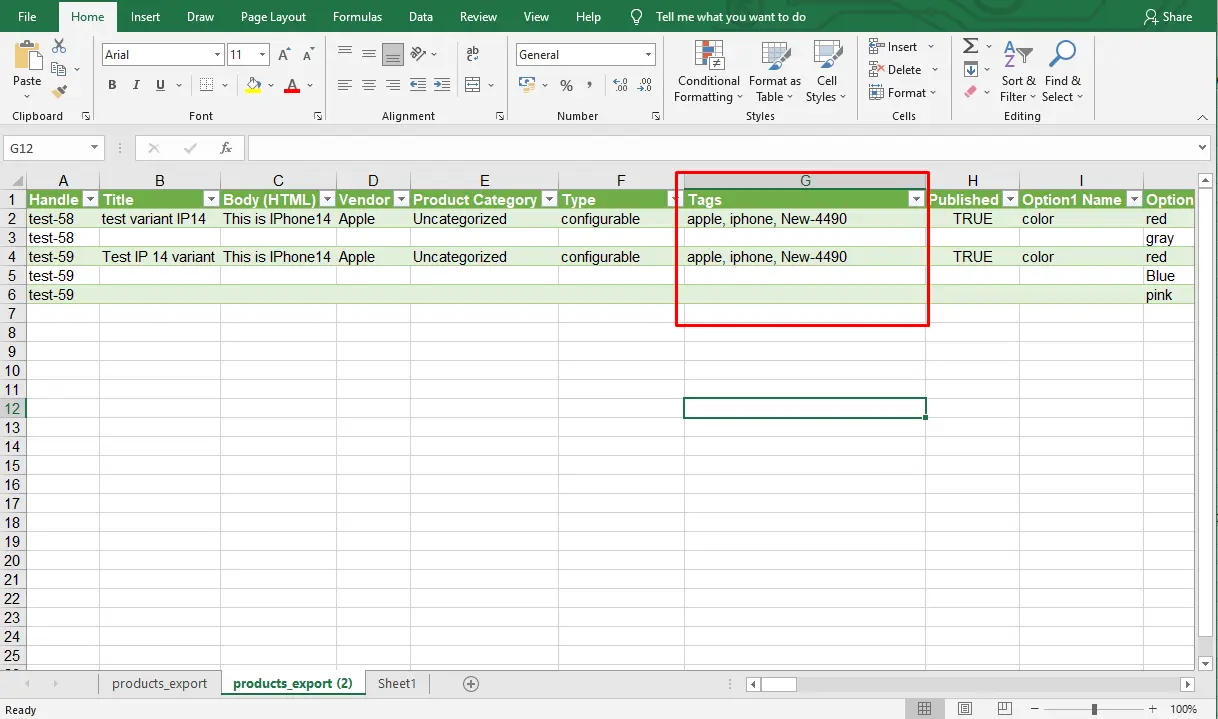The height and width of the screenshot is (719, 1218).
Task: Click the Normal view icon in status bar
Action: (925, 707)
